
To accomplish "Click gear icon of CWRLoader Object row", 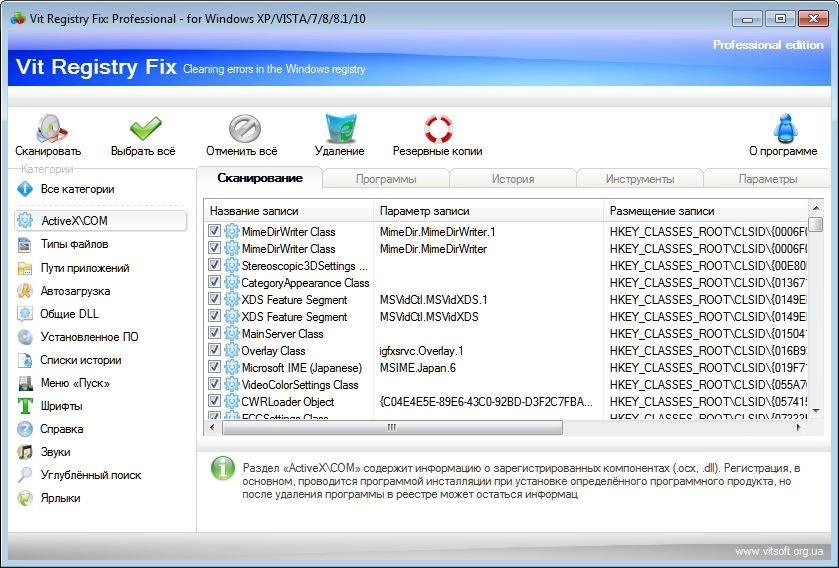I will (x=232, y=401).
